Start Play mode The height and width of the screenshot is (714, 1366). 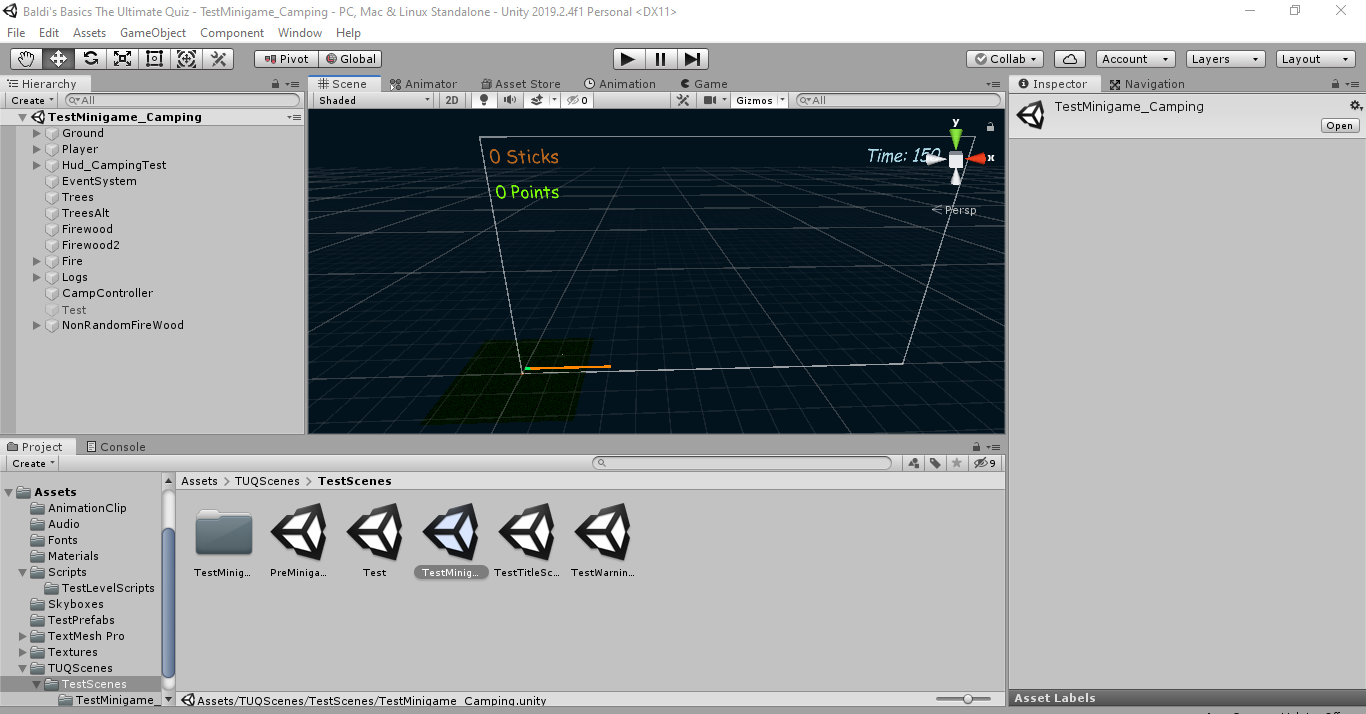click(628, 59)
